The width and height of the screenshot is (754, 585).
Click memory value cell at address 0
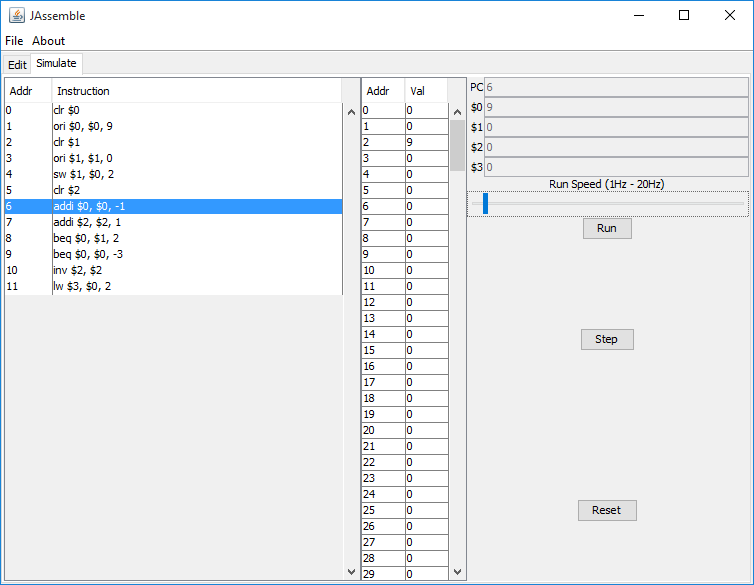(x=427, y=110)
